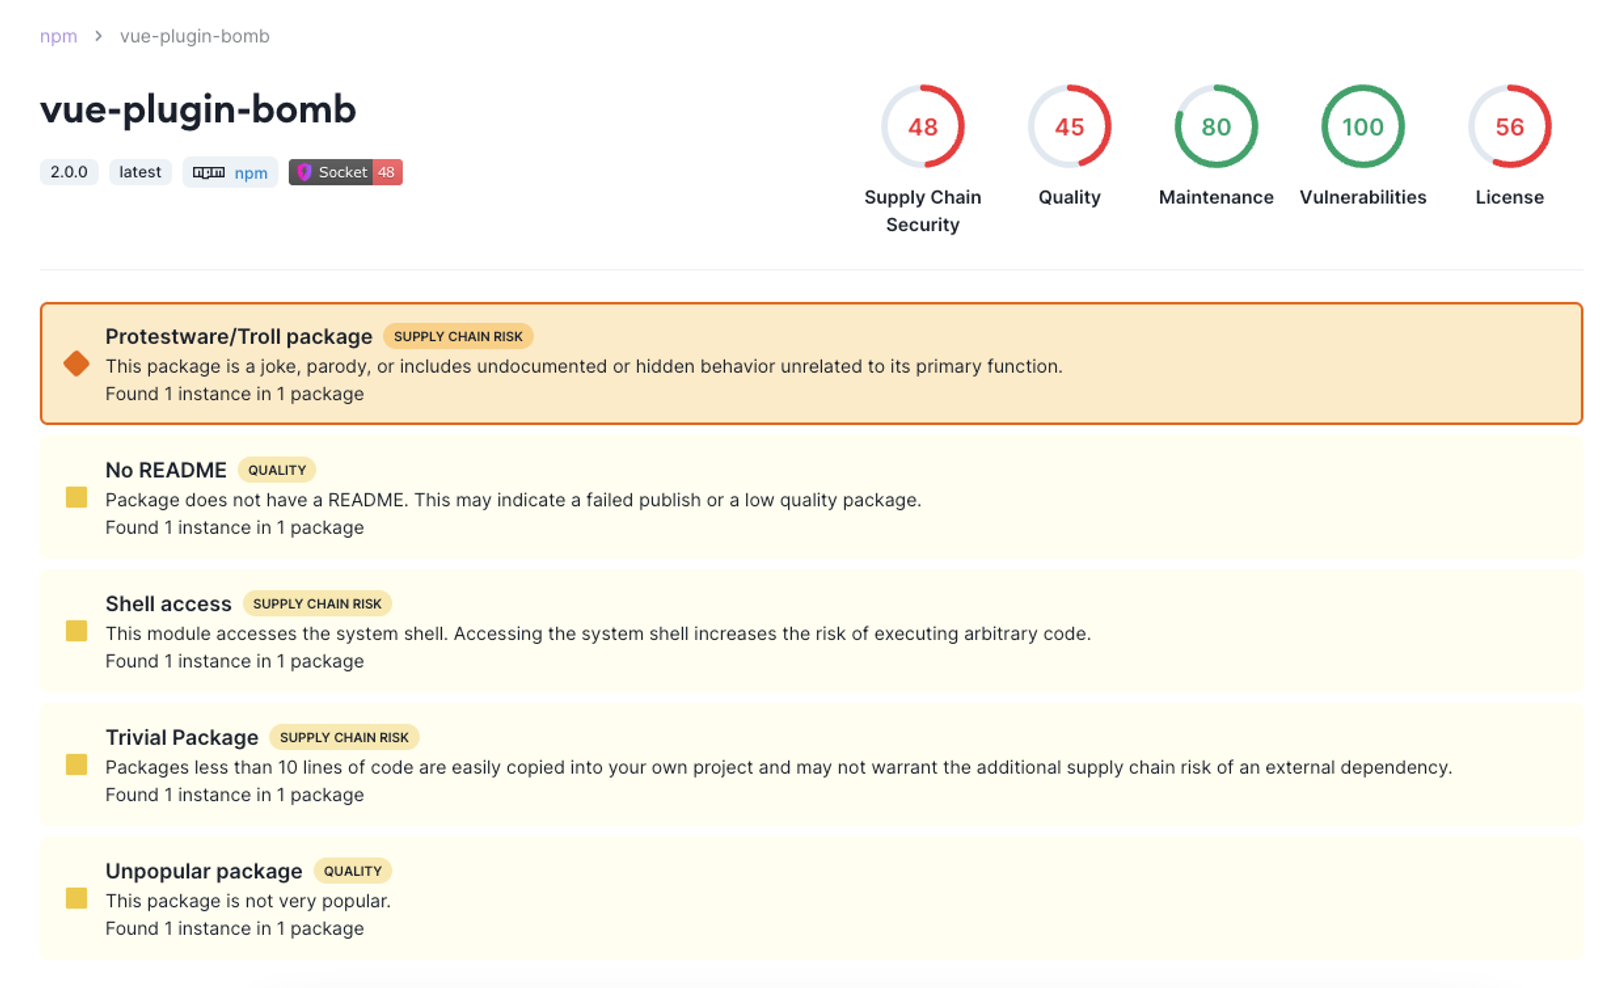Click Supply Chain Risk tag on Protestware alert

click(x=458, y=336)
